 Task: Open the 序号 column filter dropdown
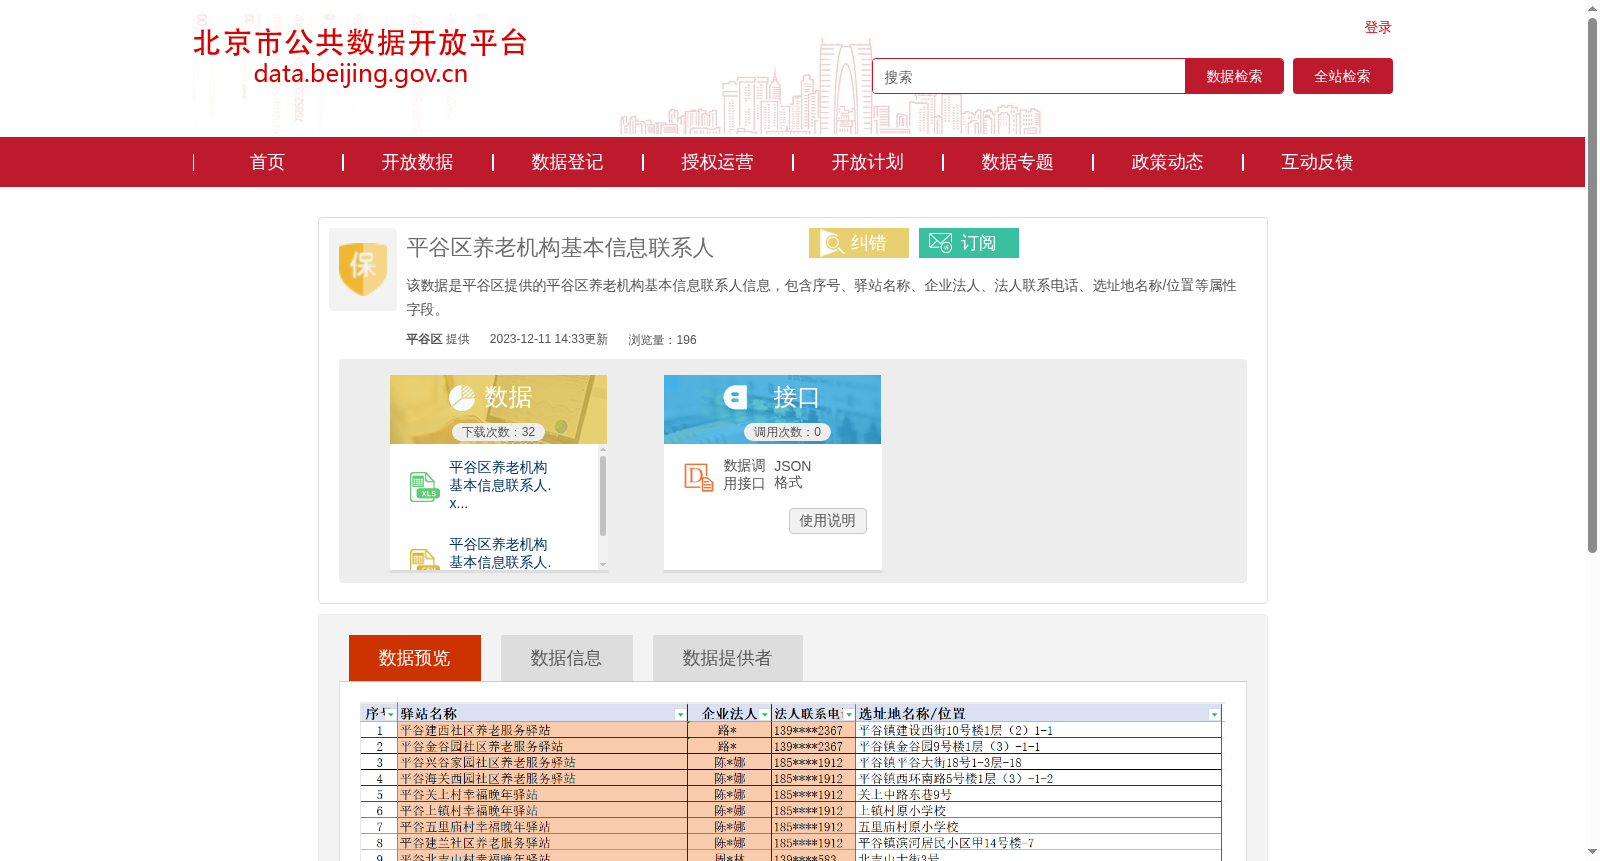click(x=390, y=714)
